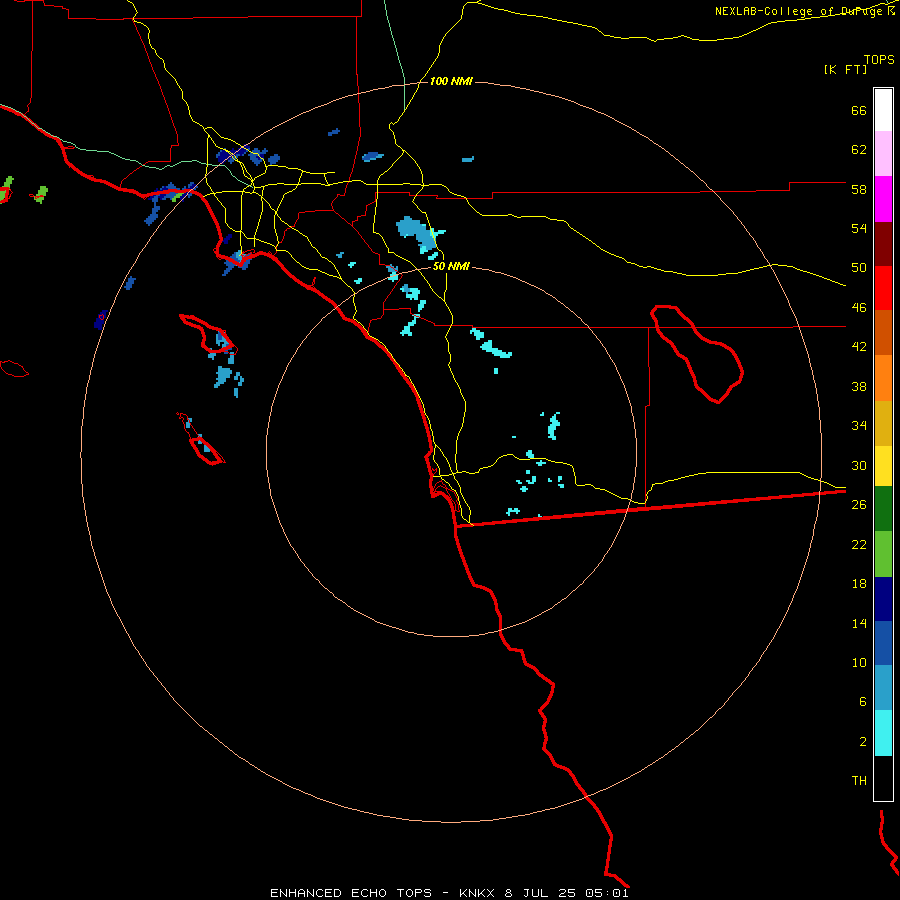The width and height of the screenshot is (900, 900).
Task: Click the bright orange legend swatch
Action: pos(883,378)
